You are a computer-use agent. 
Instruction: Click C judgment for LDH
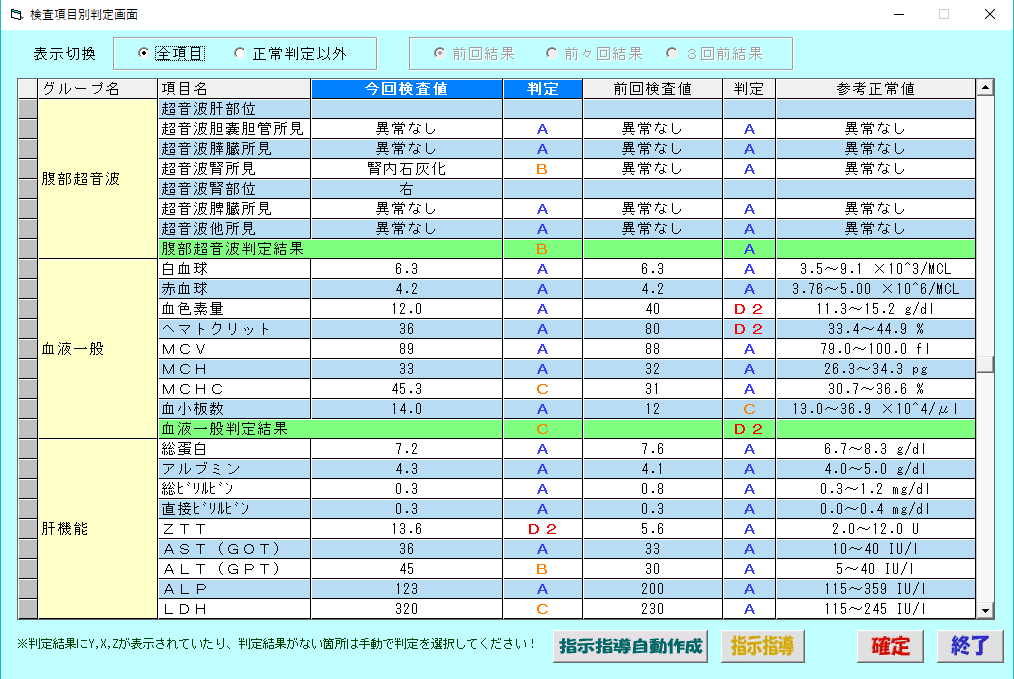(x=543, y=609)
